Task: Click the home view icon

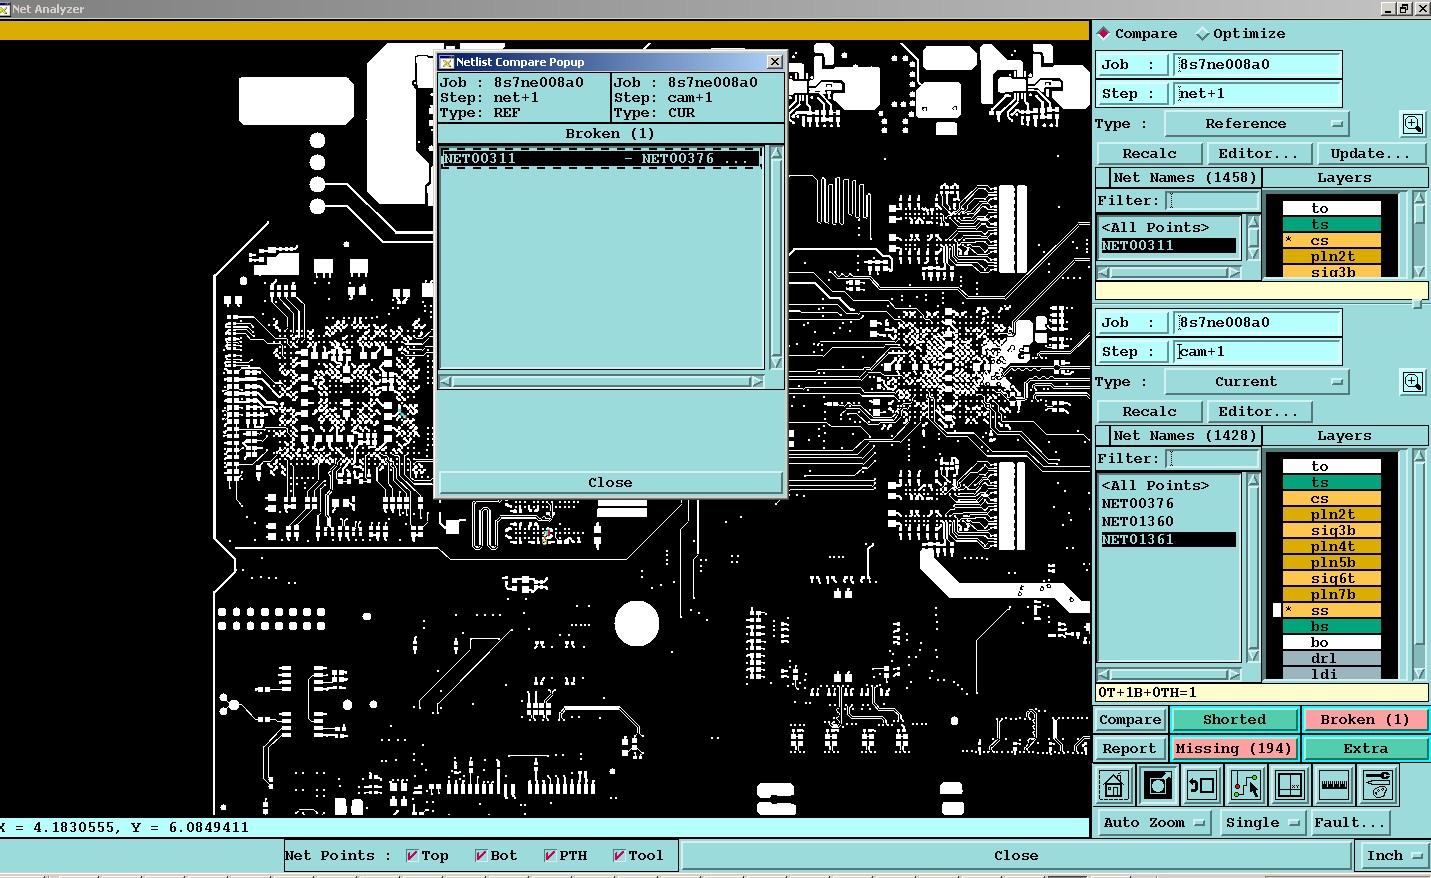Action: point(1114,786)
